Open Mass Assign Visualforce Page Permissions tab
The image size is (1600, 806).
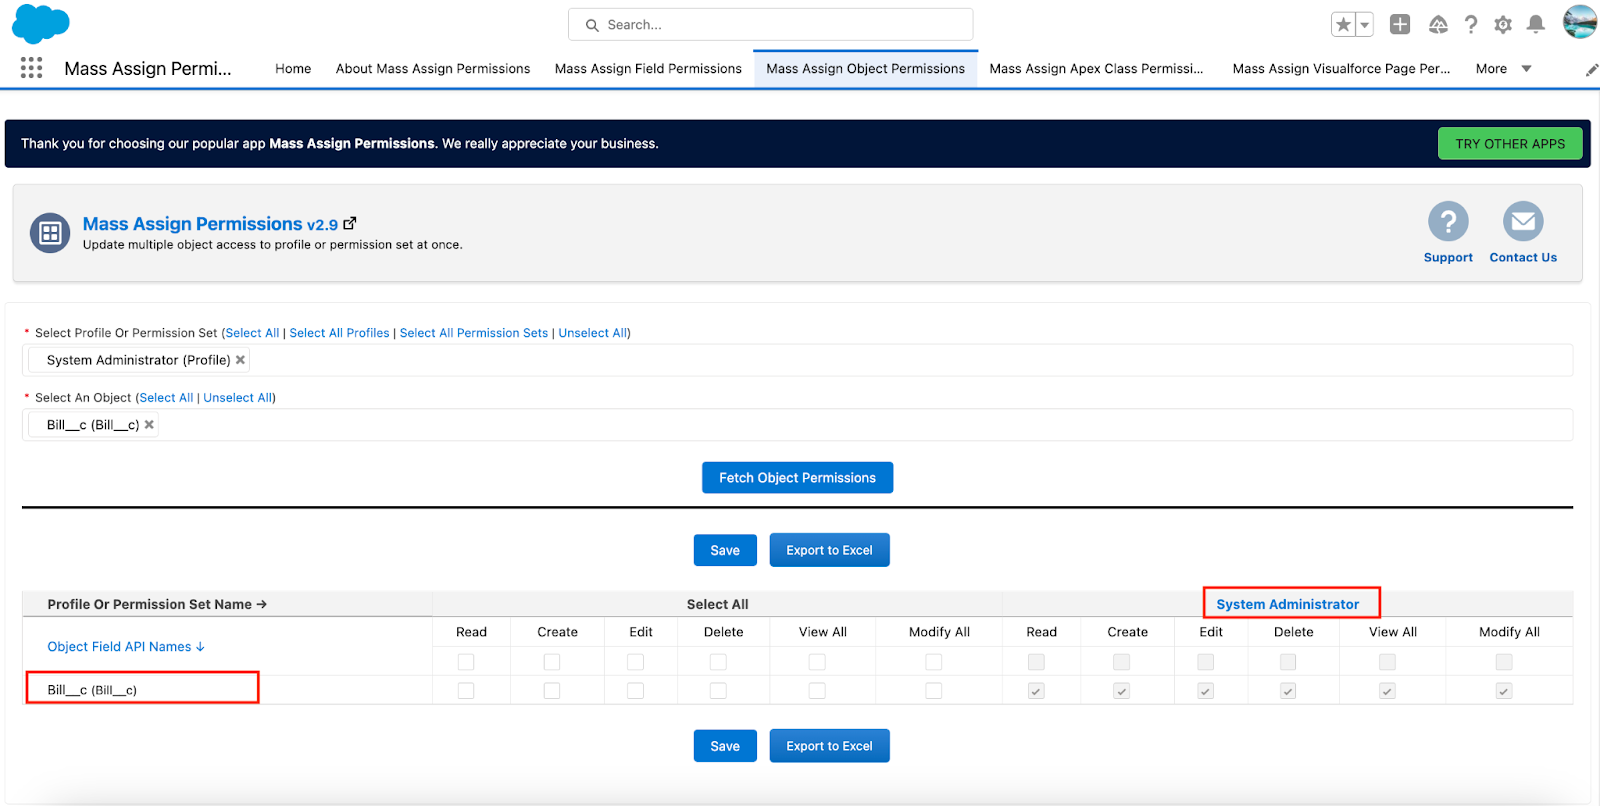pyautogui.click(x=1341, y=69)
